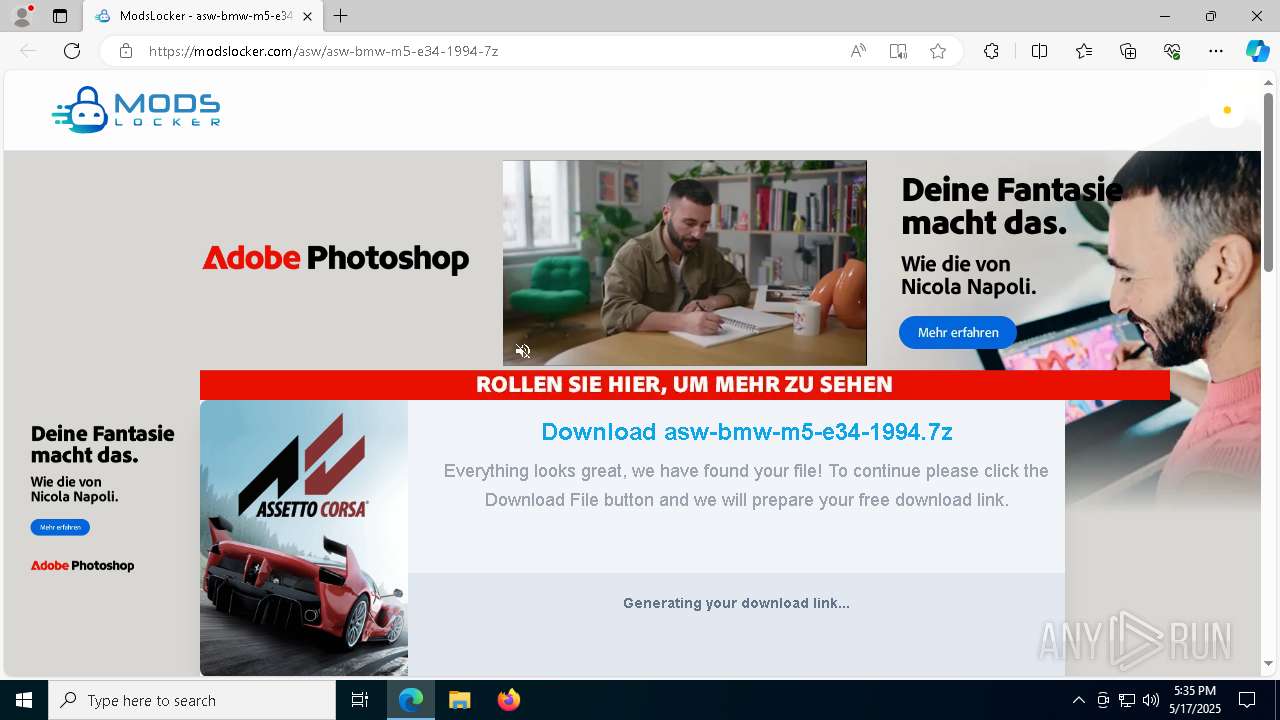Open the volume control icon
1280x720 pixels.
point(1151,700)
